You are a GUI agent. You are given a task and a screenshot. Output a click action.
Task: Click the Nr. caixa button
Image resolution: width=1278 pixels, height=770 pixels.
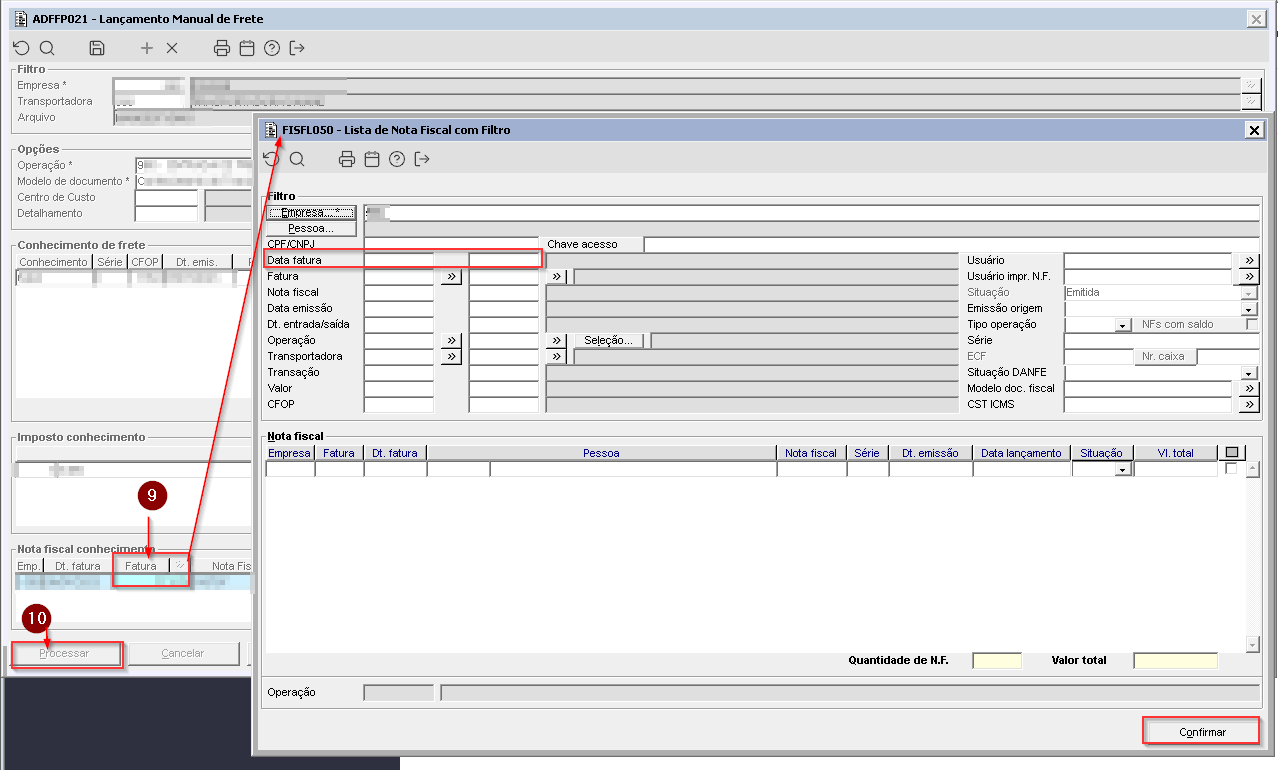[x=1163, y=356]
